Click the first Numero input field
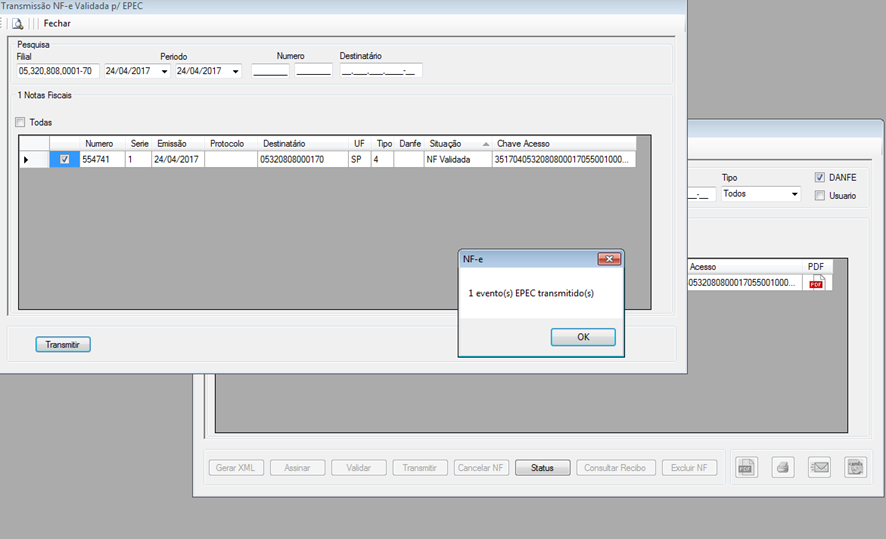Viewport: 886px width, 539px height. coord(270,71)
